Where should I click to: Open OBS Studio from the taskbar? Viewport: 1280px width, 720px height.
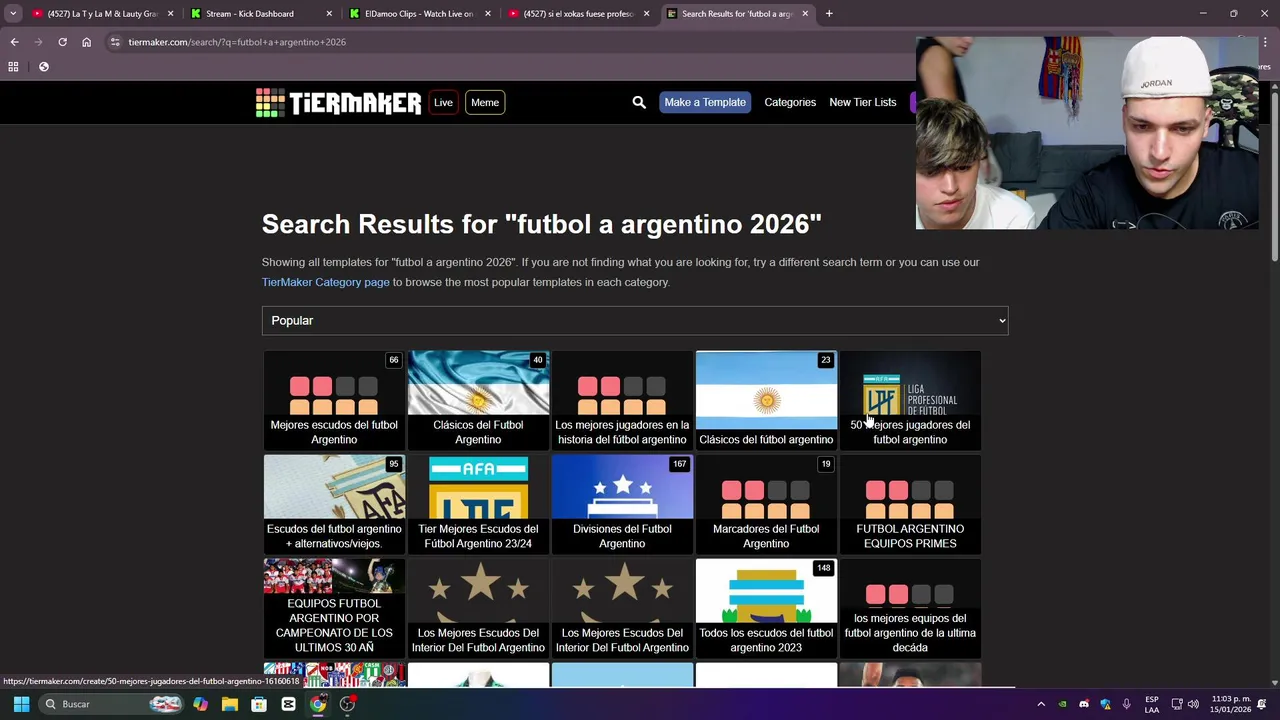347,704
